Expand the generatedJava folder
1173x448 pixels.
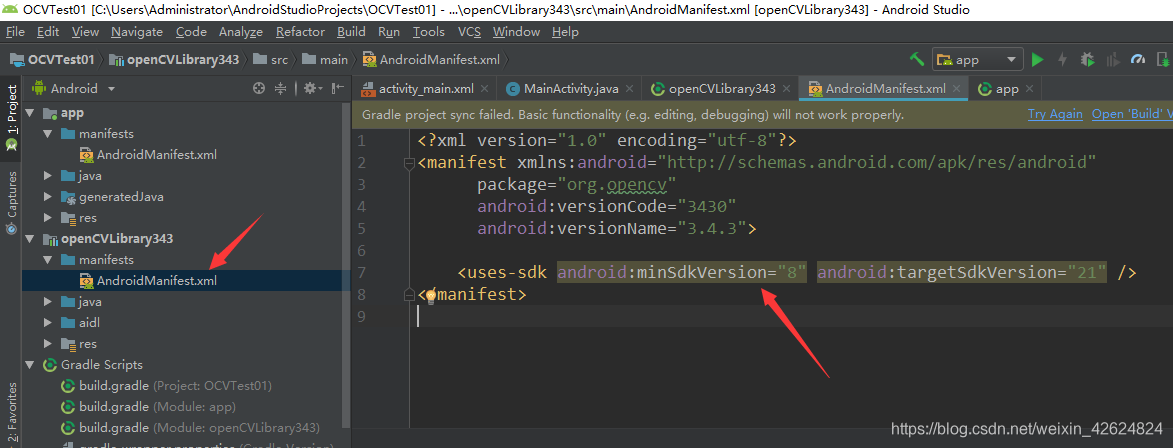[48, 197]
